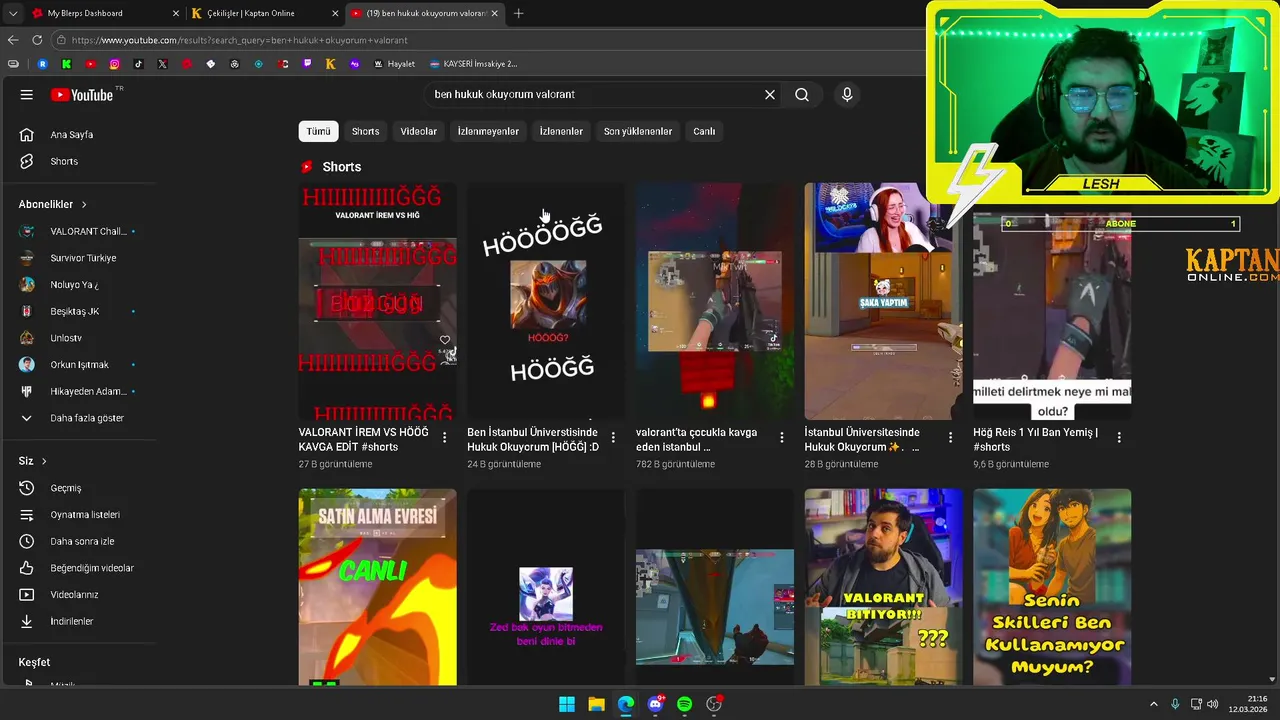Viewport: 1280px width, 720px height.
Task: Start voice search with the microphone
Action: coord(847,94)
